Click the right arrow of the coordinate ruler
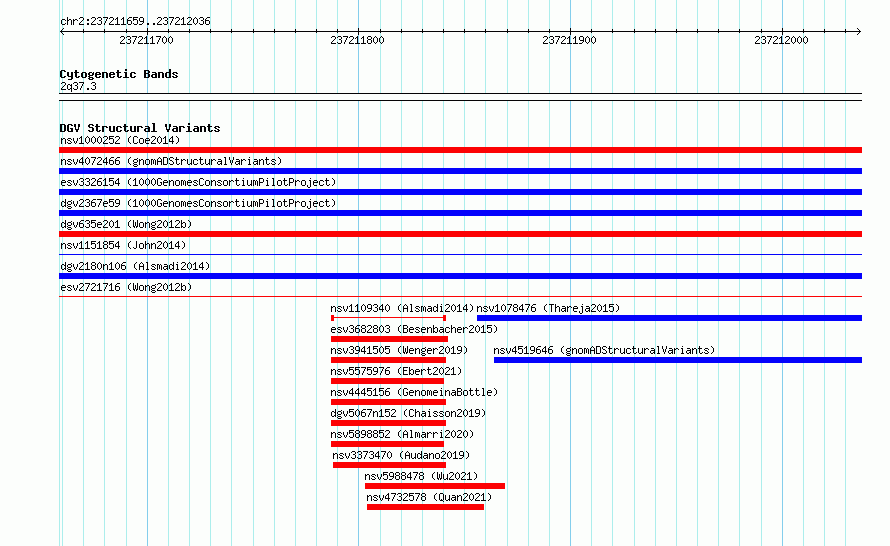 [858, 32]
